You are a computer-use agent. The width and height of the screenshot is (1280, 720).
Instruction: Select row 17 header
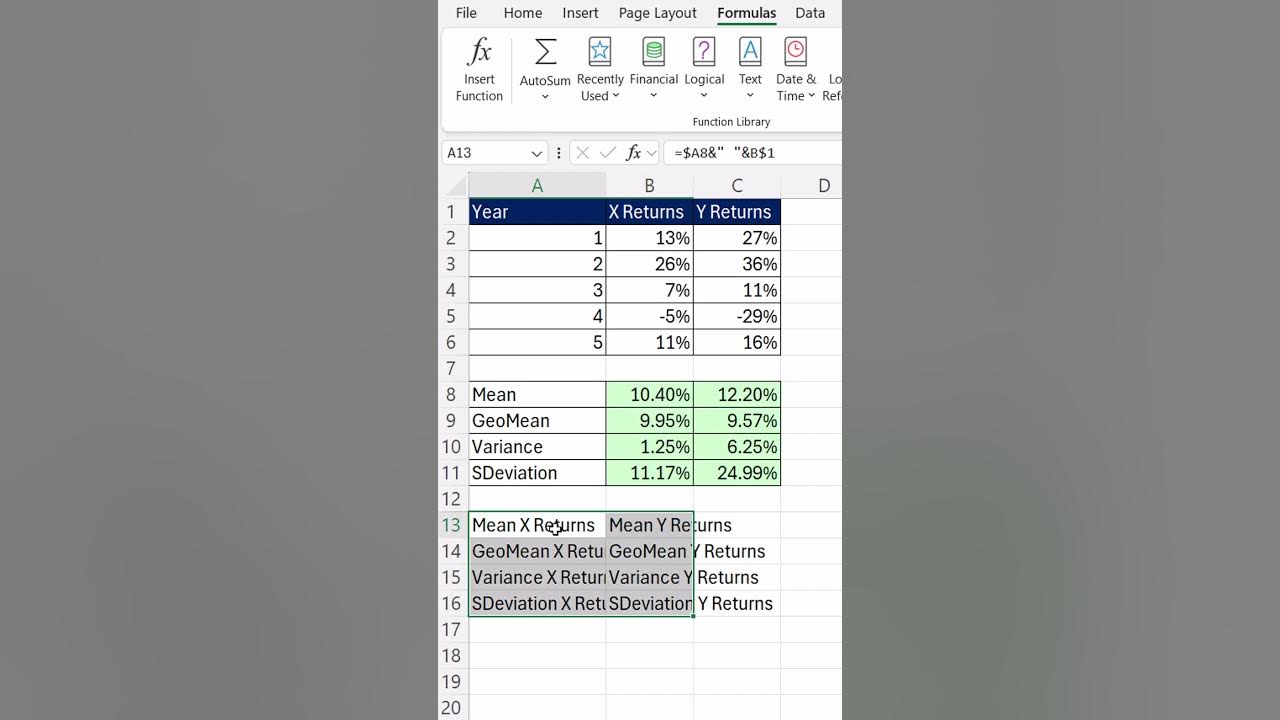point(453,629)
